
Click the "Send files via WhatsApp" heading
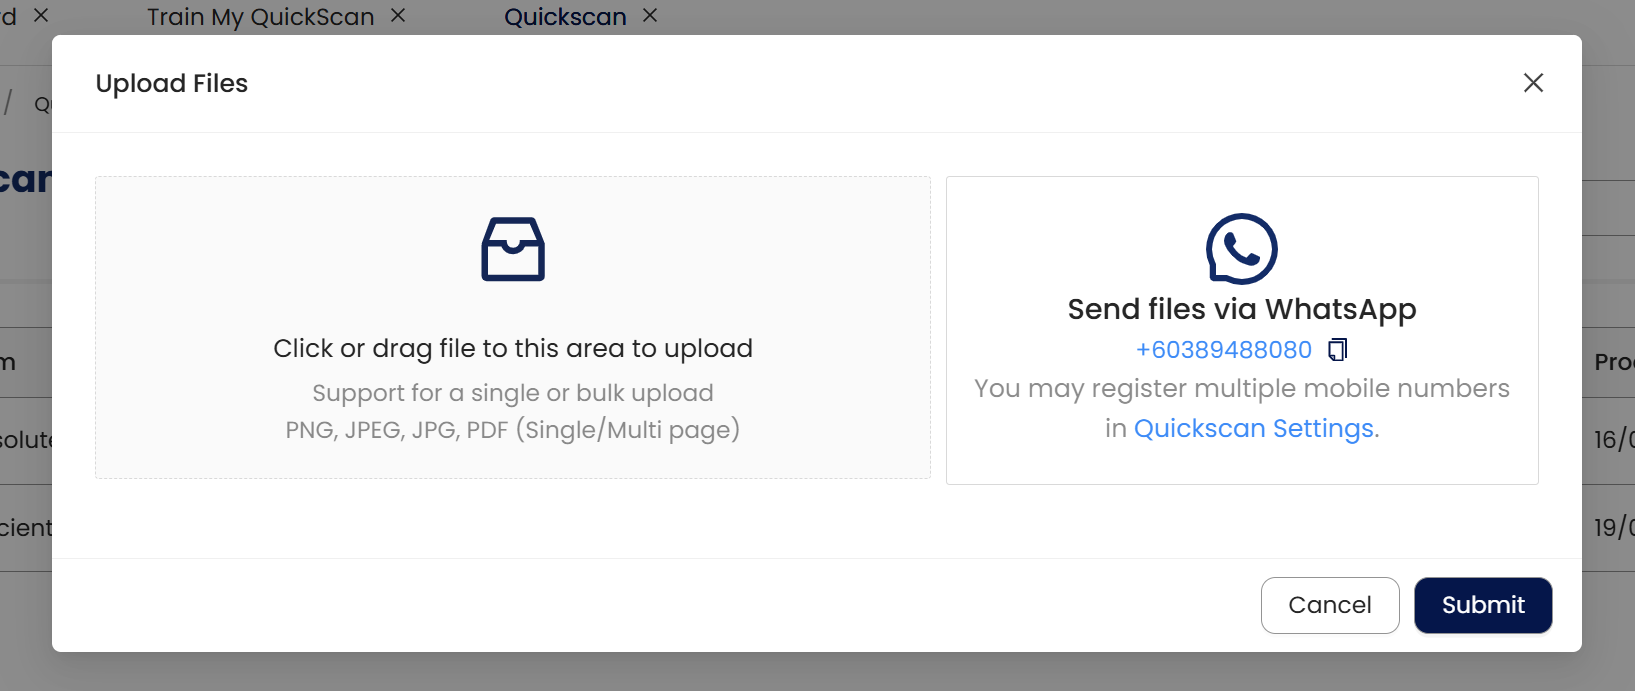pos(1241,309)
